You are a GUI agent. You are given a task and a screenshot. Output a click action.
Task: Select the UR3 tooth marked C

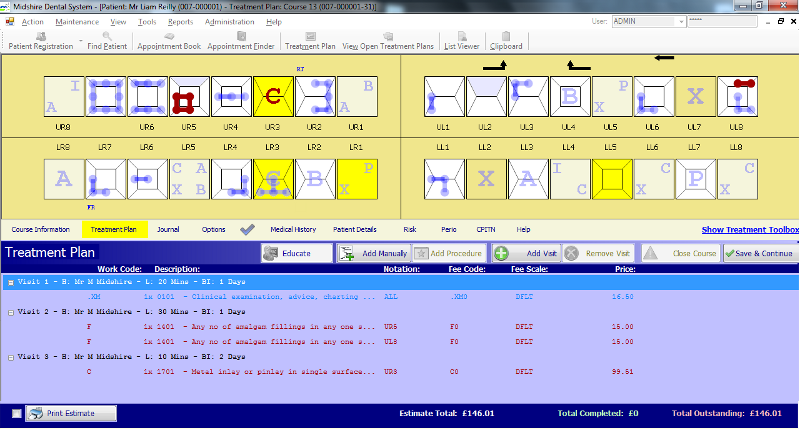coord(273,97)
